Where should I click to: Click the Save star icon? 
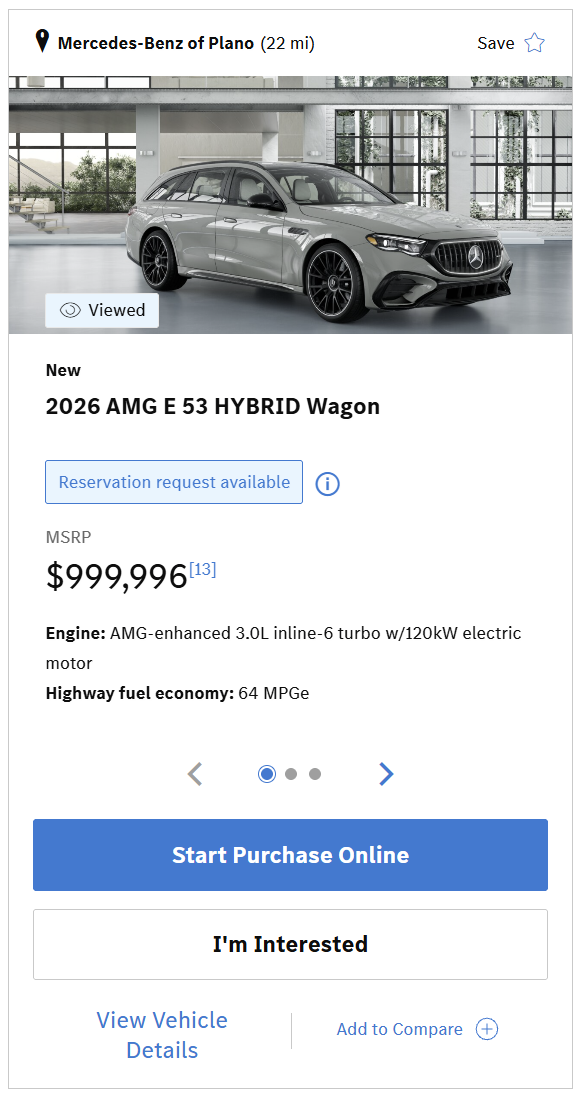pos(535,43)
